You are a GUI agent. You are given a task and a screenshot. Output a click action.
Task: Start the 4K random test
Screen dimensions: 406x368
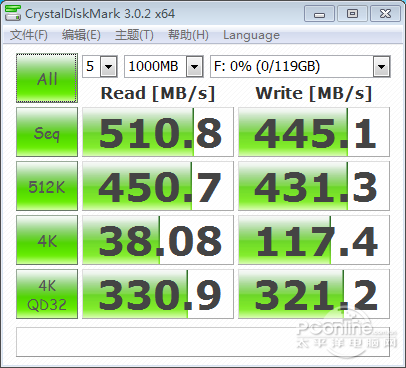coord(47,240)
